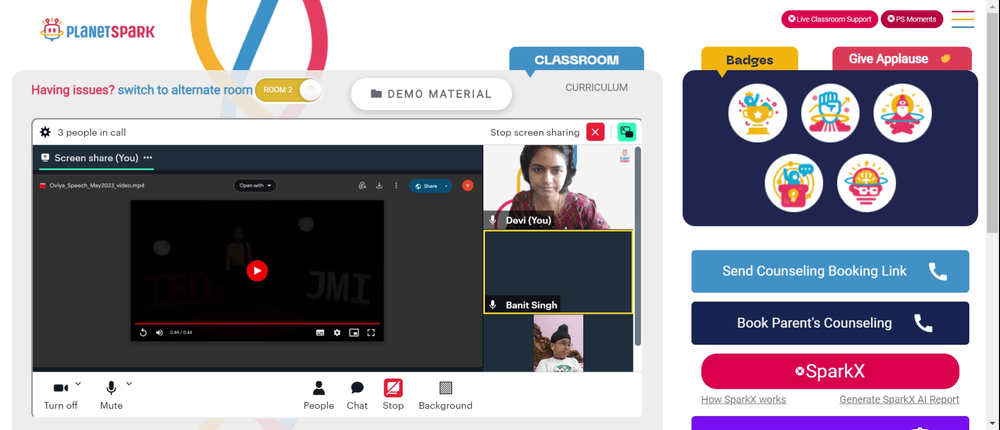Mute the microphone
Image resolution: width=1000 pixels, height=430 pixels.
[x=111, y=395]
